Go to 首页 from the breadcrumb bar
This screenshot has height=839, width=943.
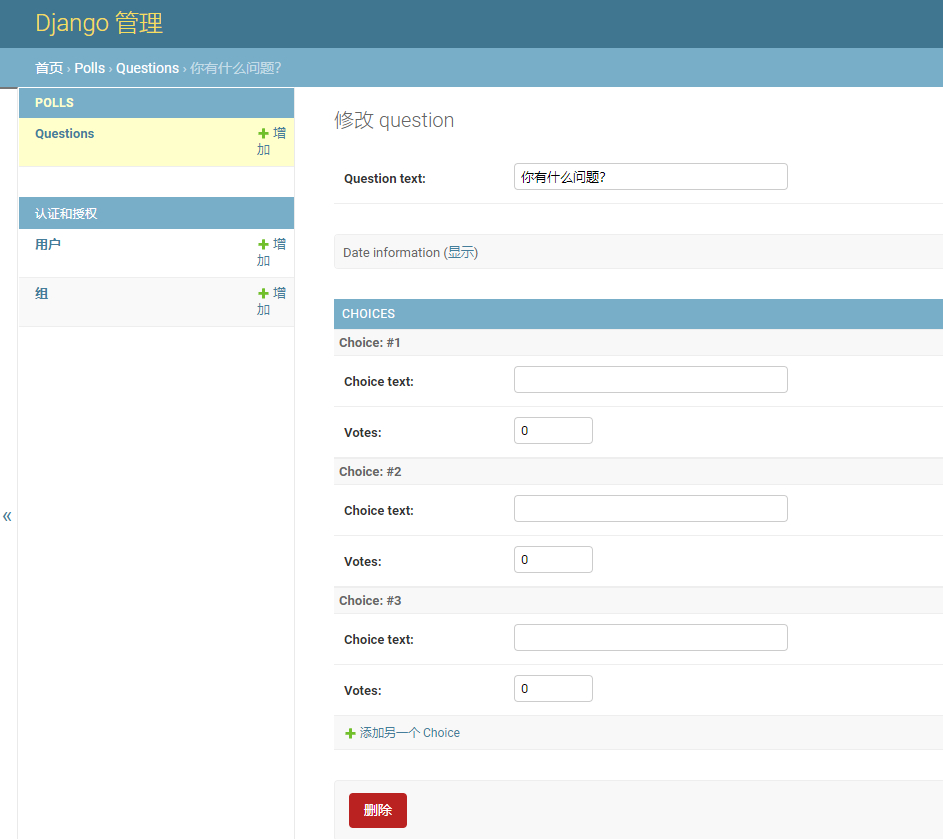click(x=48, y=68)
